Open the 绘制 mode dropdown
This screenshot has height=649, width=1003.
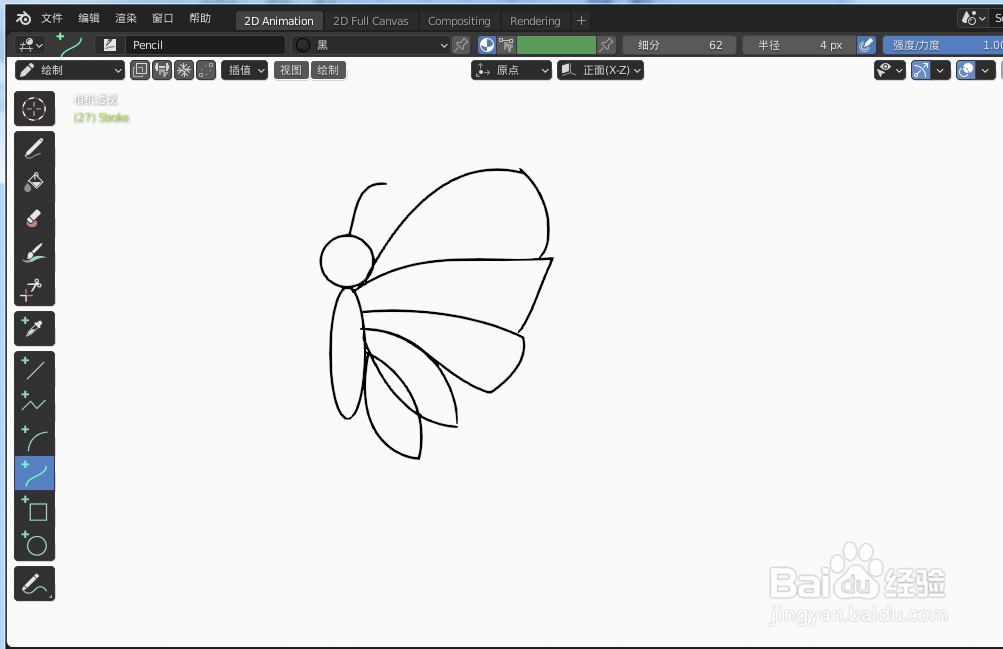point(70,70)
